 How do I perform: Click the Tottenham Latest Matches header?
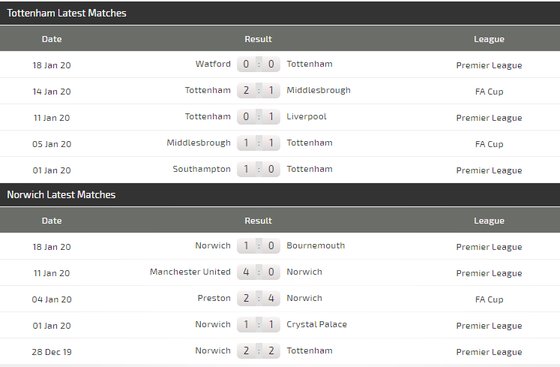pos(66,13)
